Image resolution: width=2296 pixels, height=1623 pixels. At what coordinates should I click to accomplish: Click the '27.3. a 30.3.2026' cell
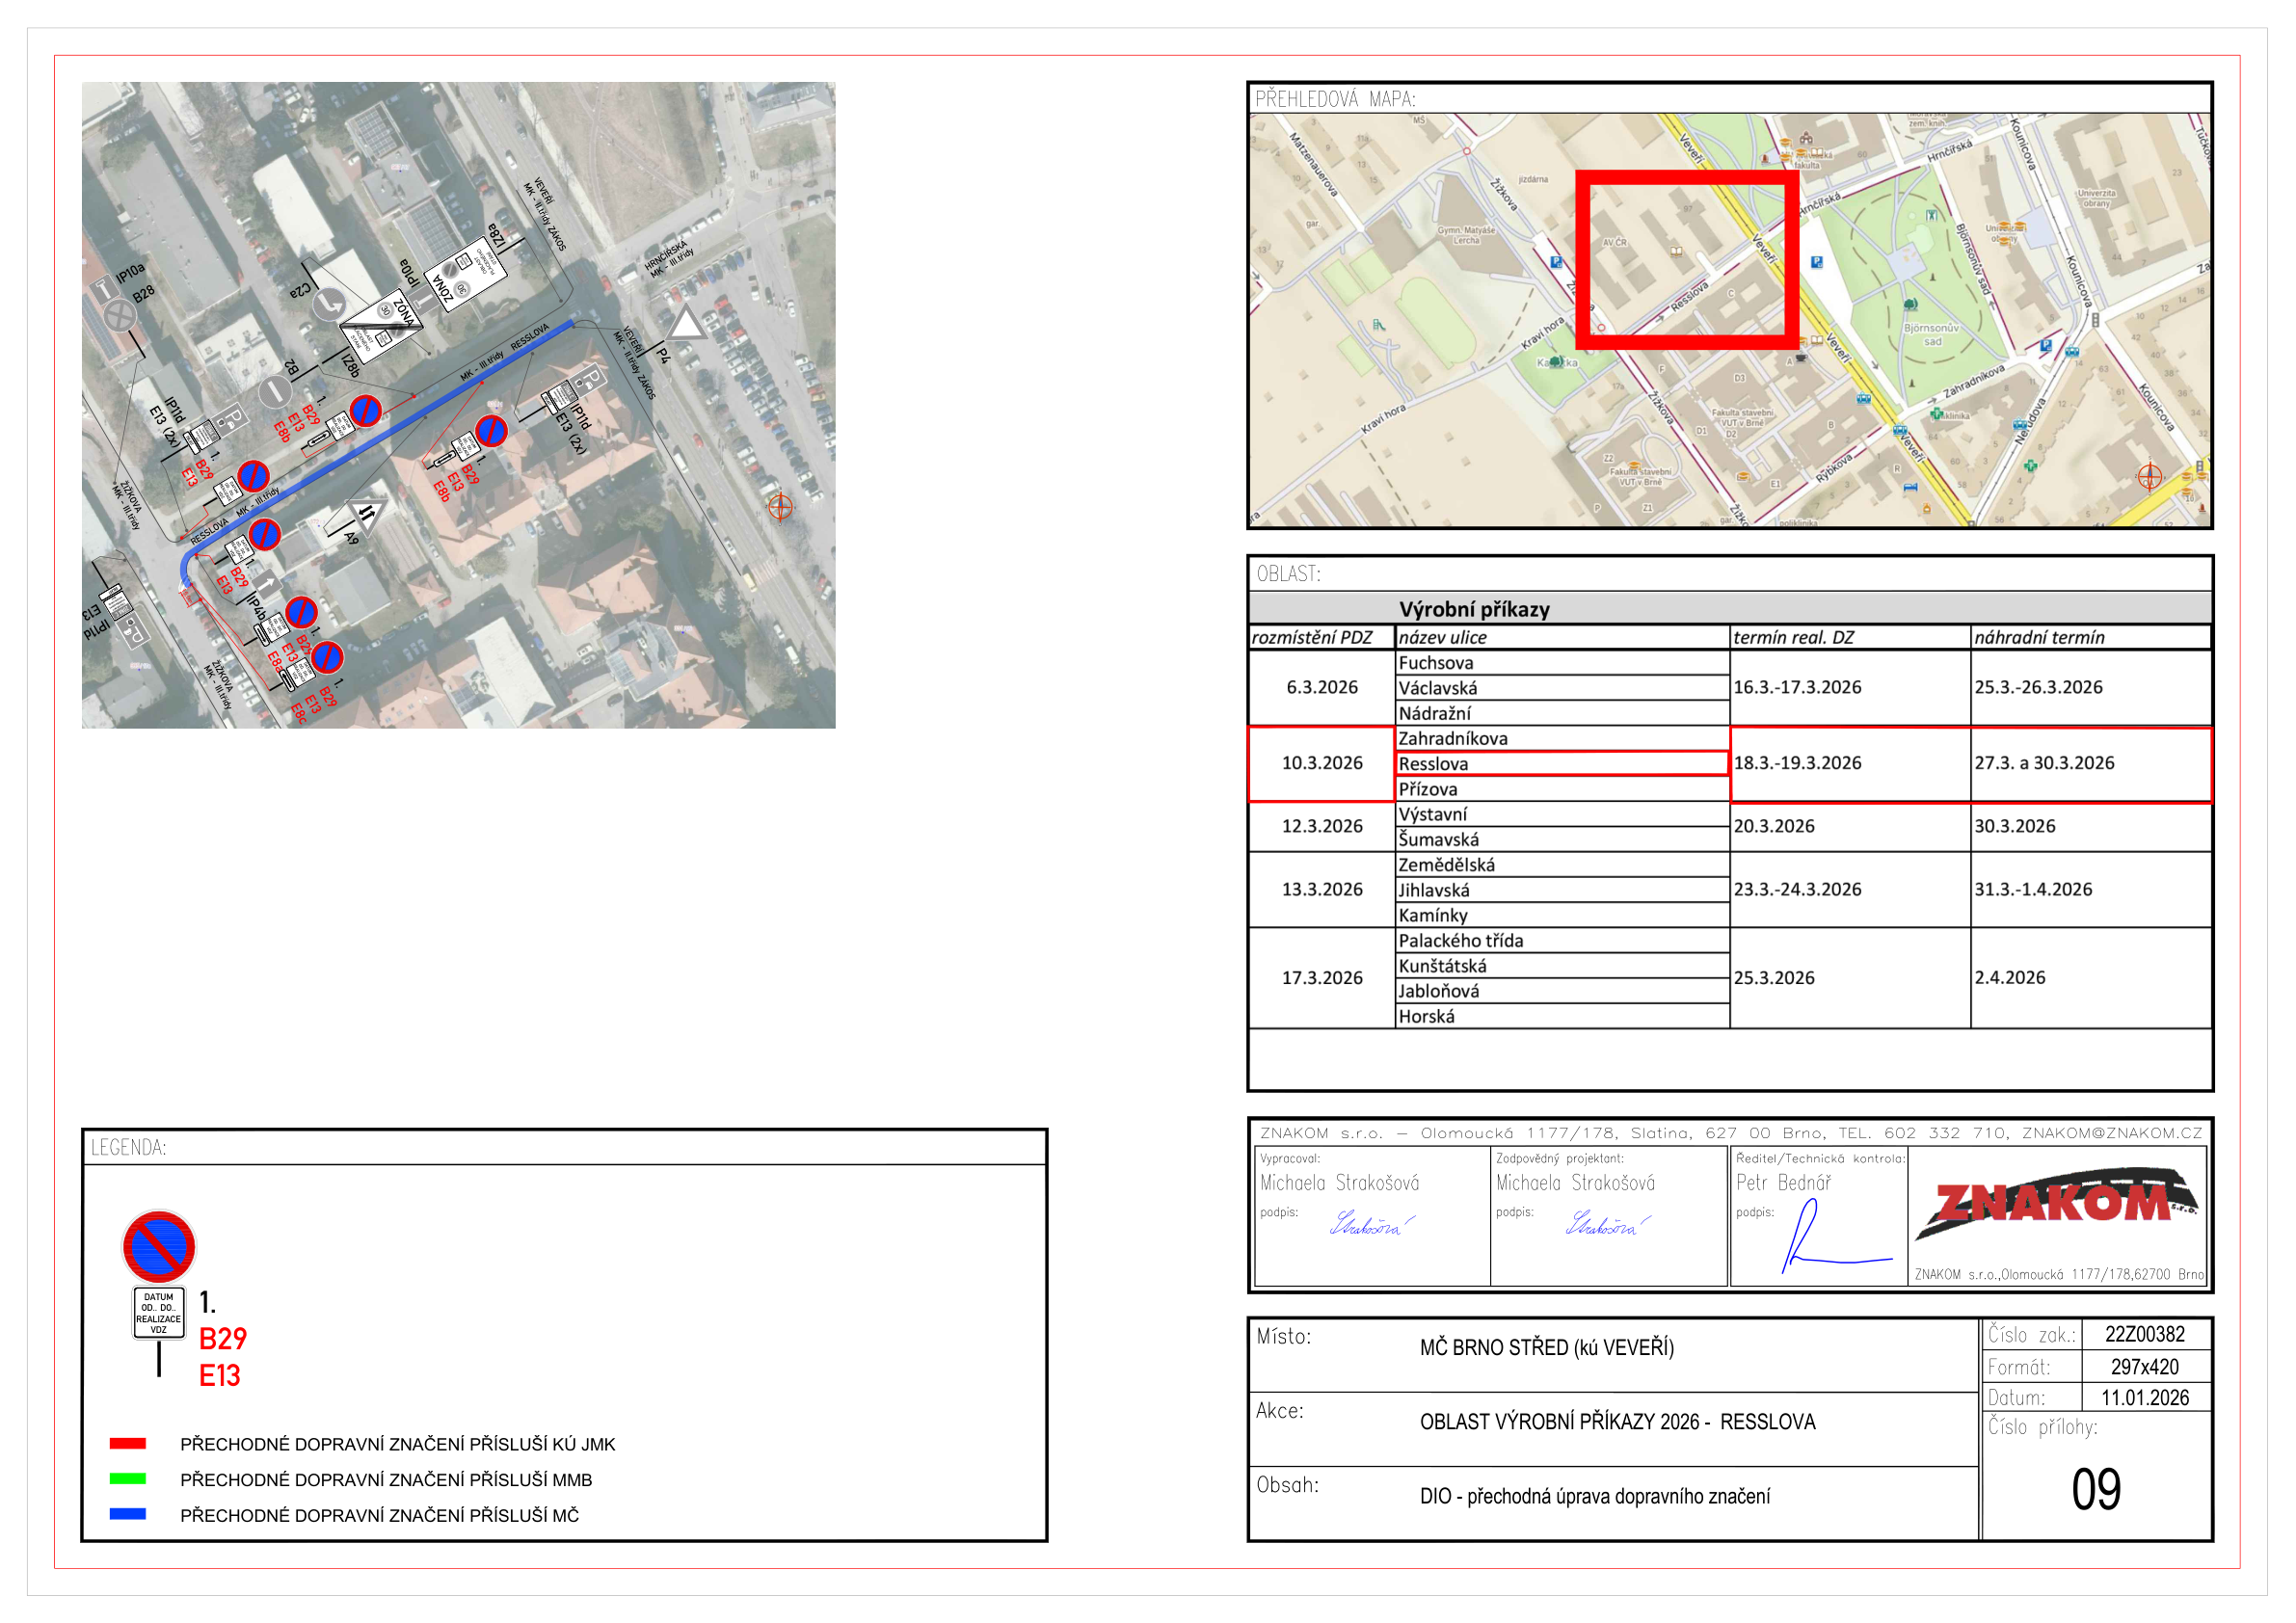[x=2091, y=763]
